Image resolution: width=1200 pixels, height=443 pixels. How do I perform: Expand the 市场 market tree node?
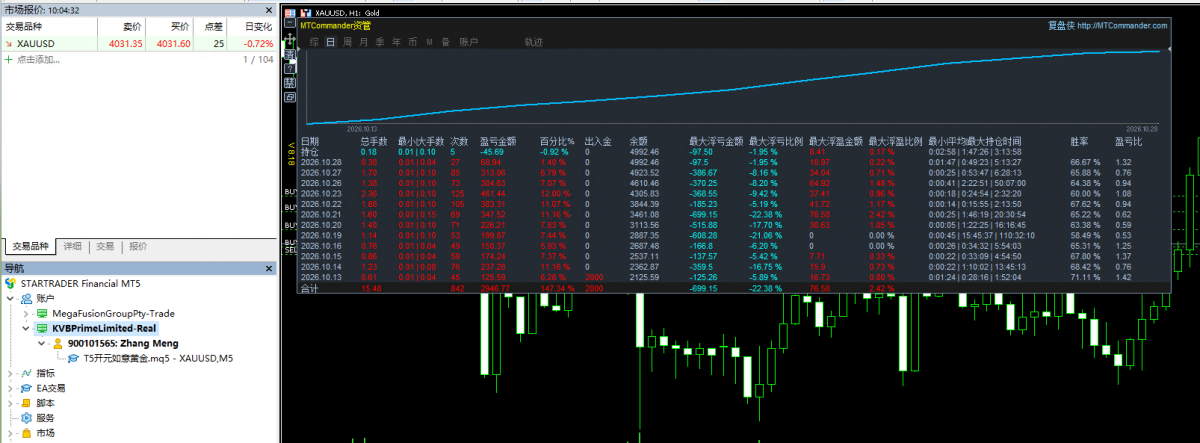click(x=10, y=433)
